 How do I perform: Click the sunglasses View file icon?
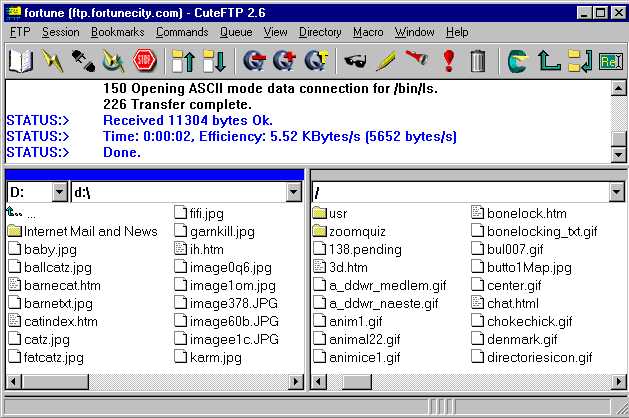(x=355, y=61)
